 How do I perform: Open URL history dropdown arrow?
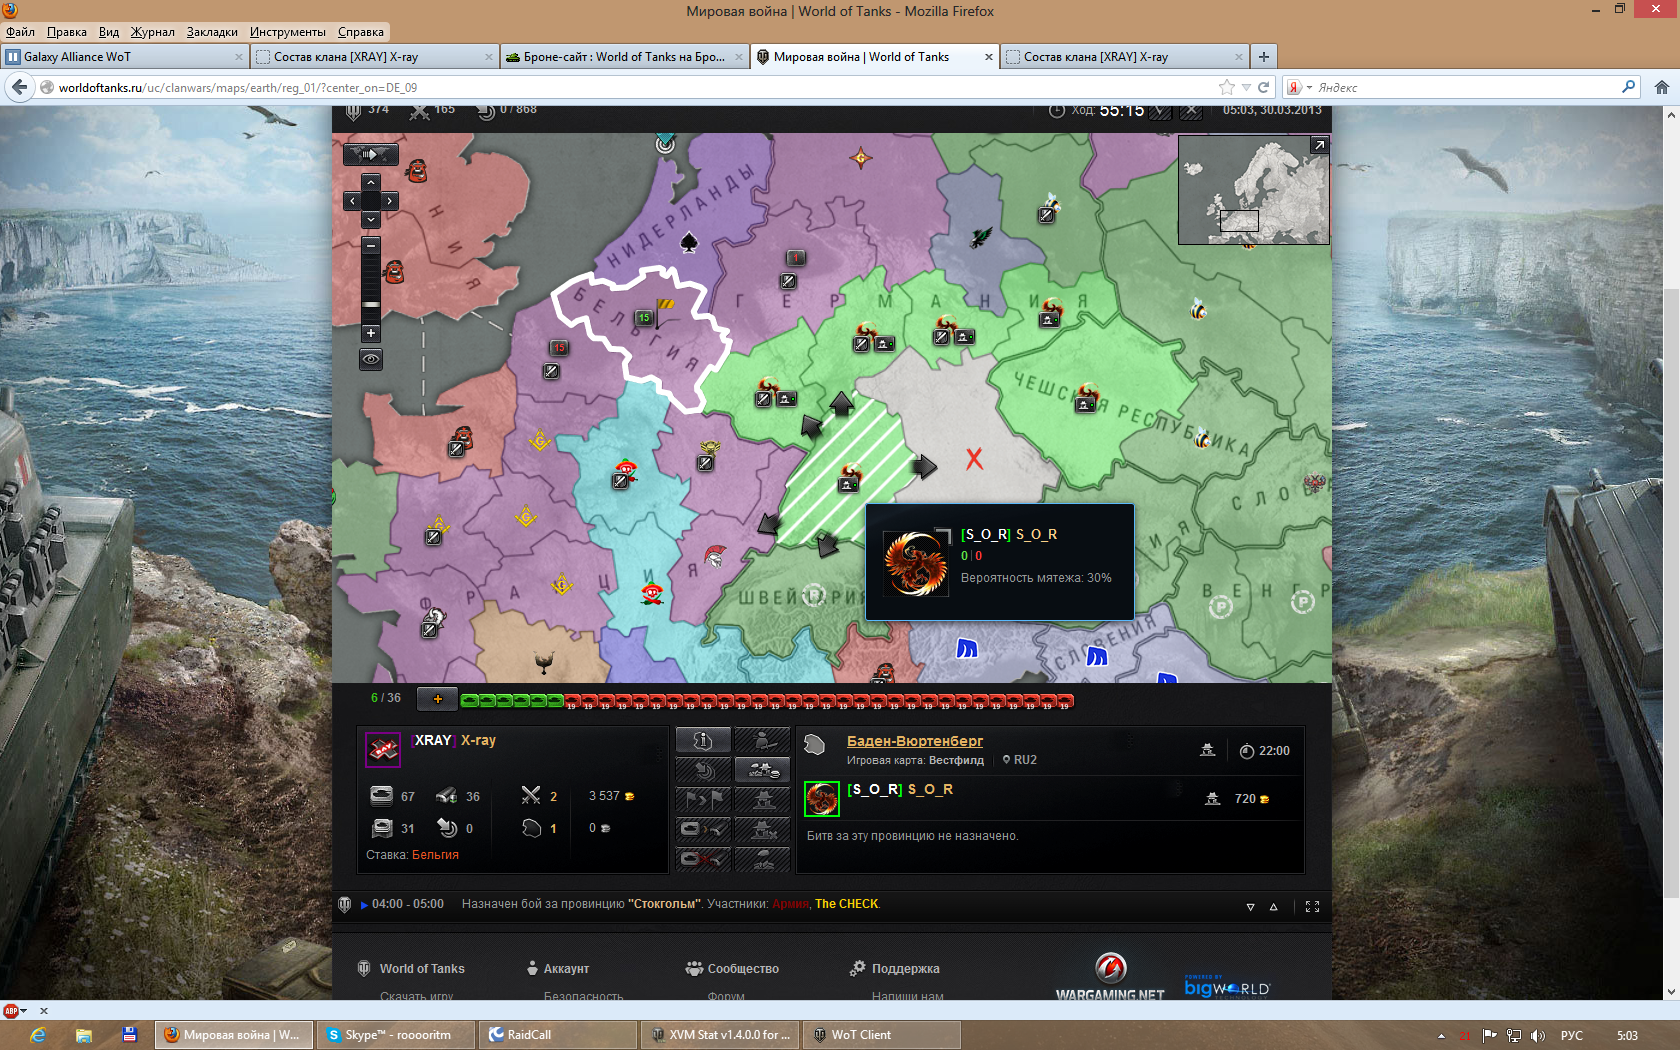pos(1245,88)
